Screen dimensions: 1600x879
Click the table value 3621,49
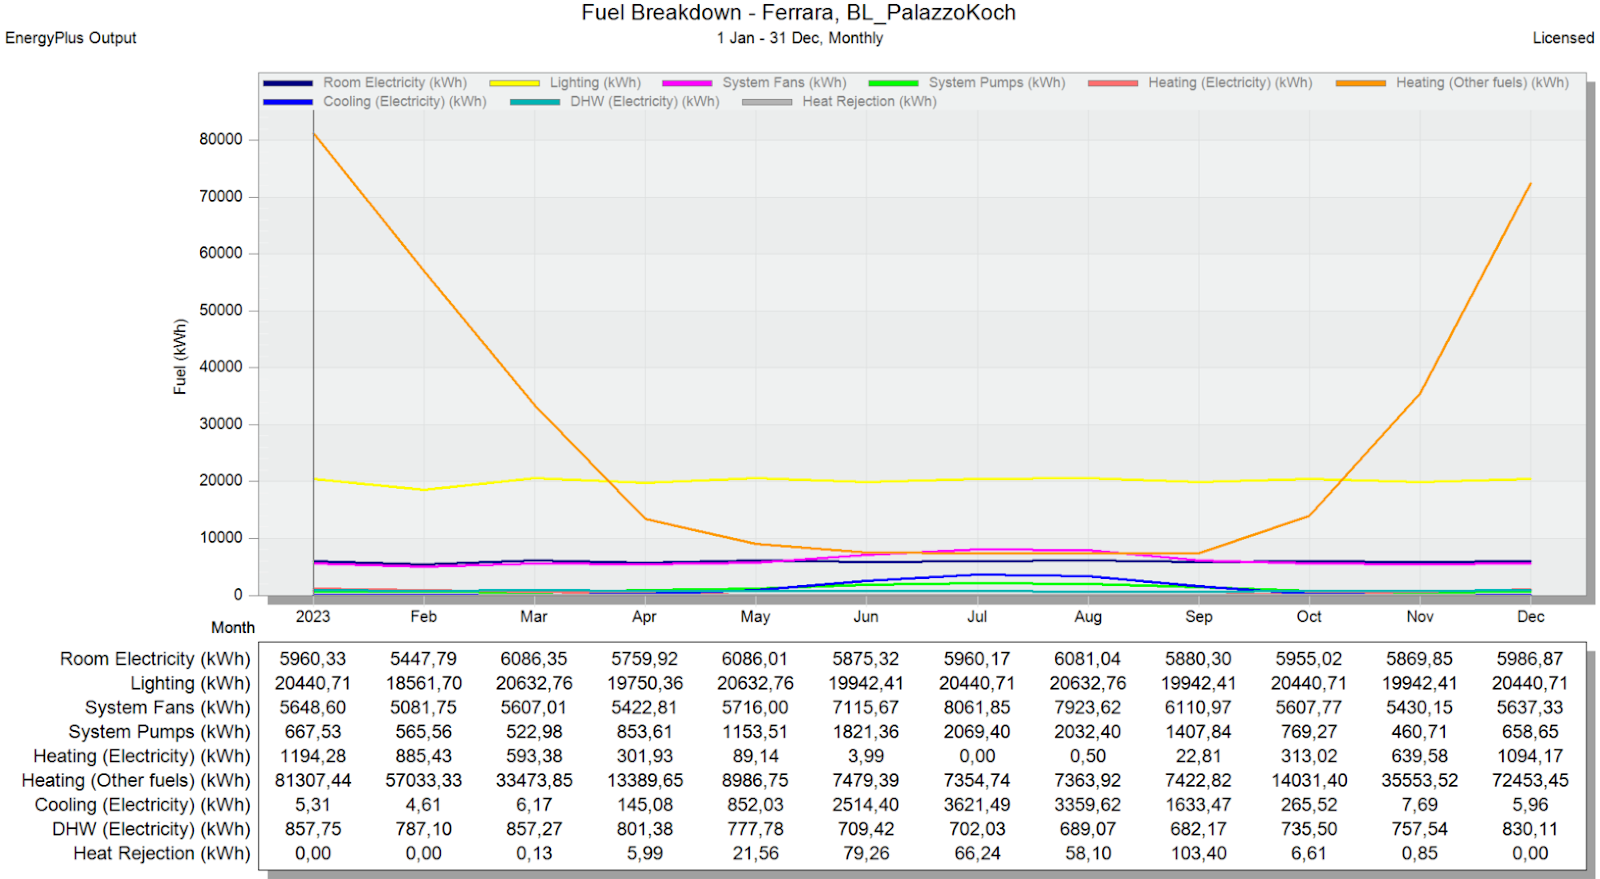[977, 805]
